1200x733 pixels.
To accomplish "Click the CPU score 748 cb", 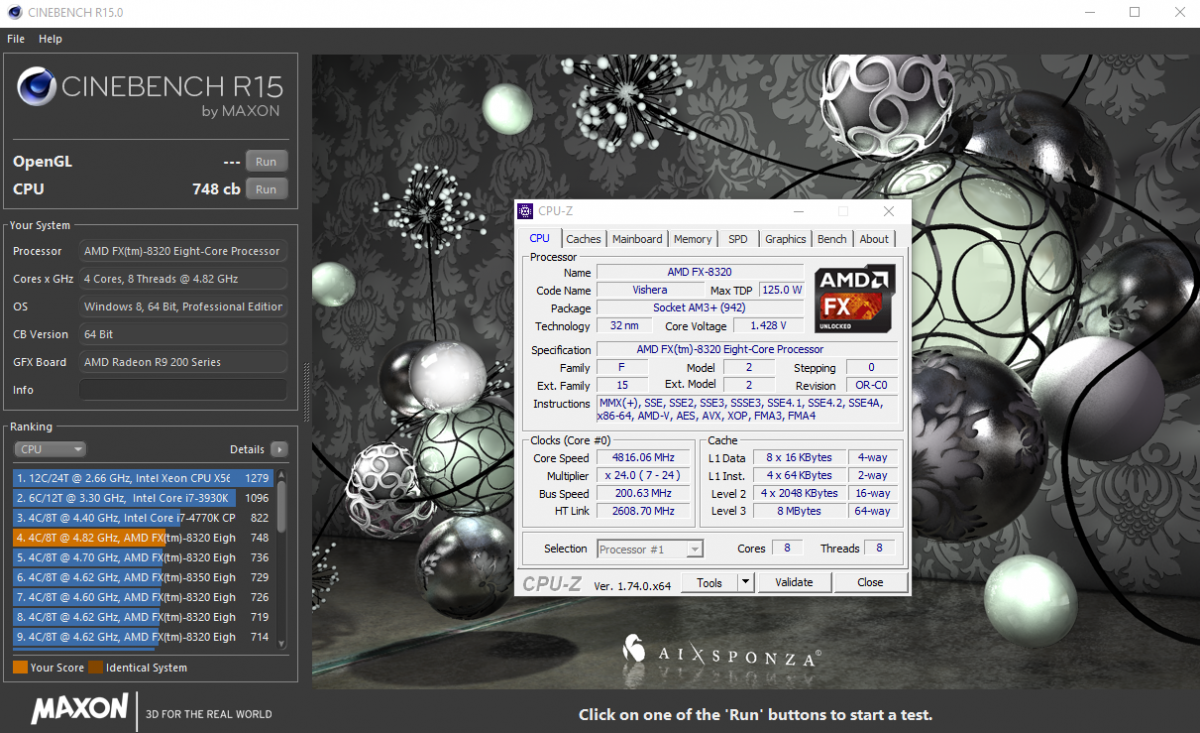I will click(x=216, y=189).
